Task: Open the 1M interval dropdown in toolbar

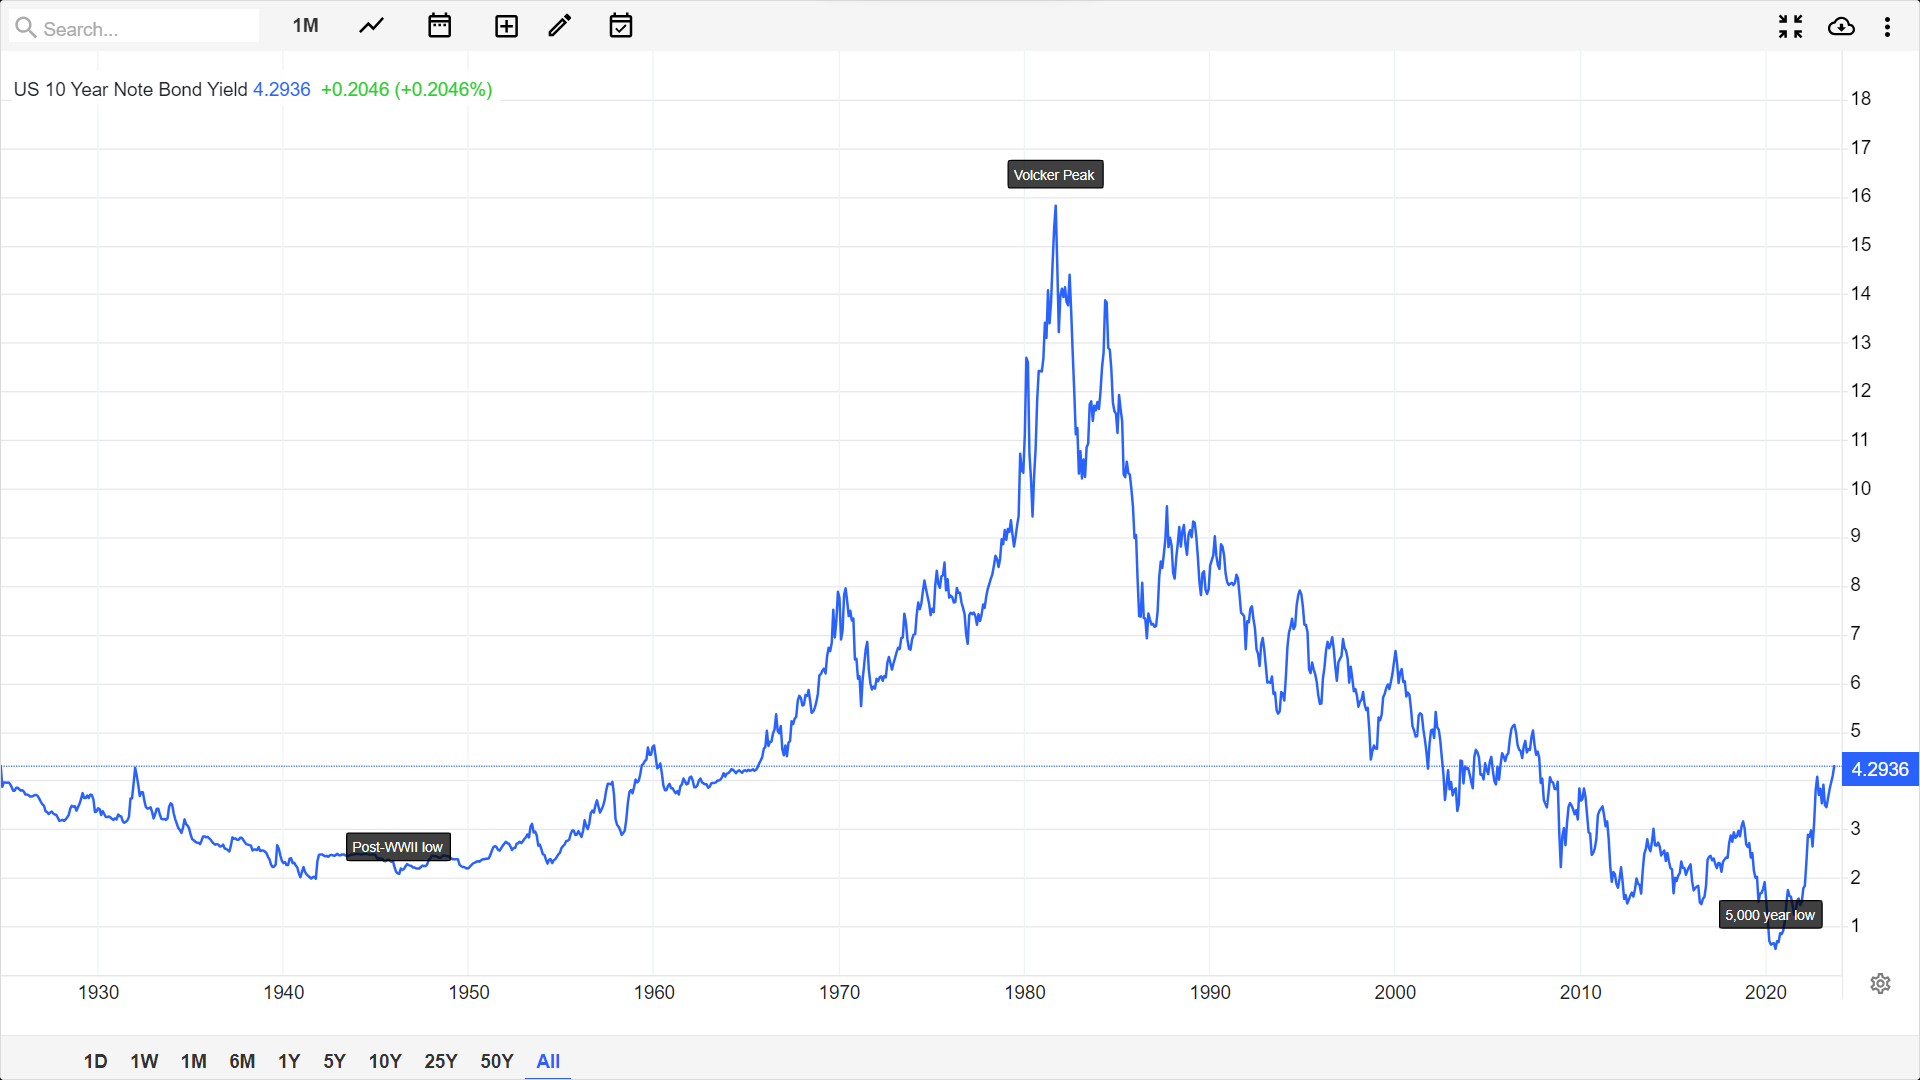Action: tap(305, 26)
